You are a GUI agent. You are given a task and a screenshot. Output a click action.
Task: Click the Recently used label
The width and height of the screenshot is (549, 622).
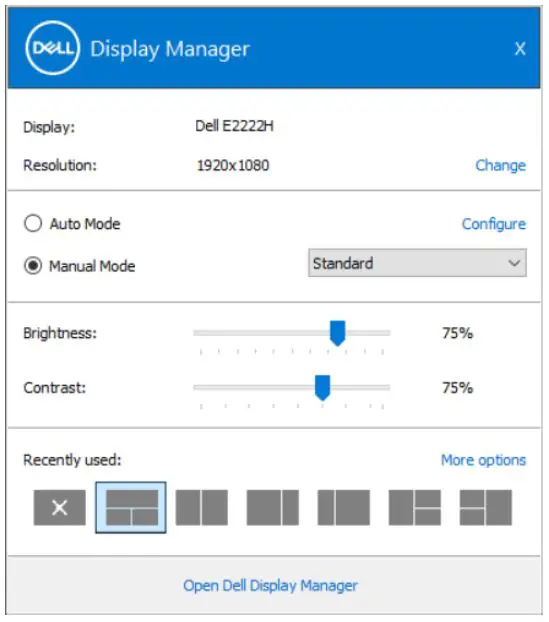pos(72,460)
